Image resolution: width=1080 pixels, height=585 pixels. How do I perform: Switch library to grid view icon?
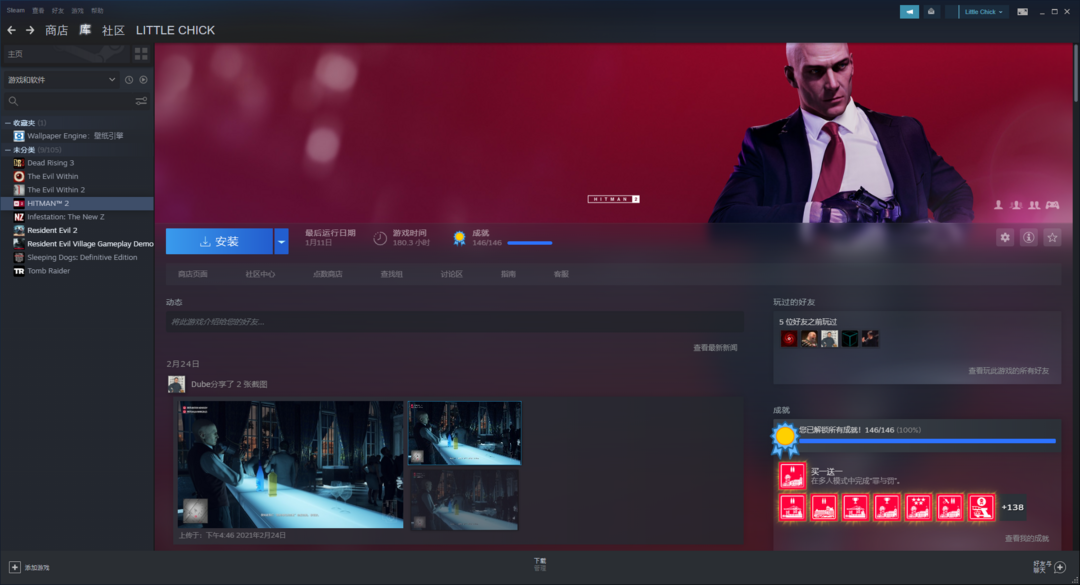pyautogui.click(x=141, y=54)
